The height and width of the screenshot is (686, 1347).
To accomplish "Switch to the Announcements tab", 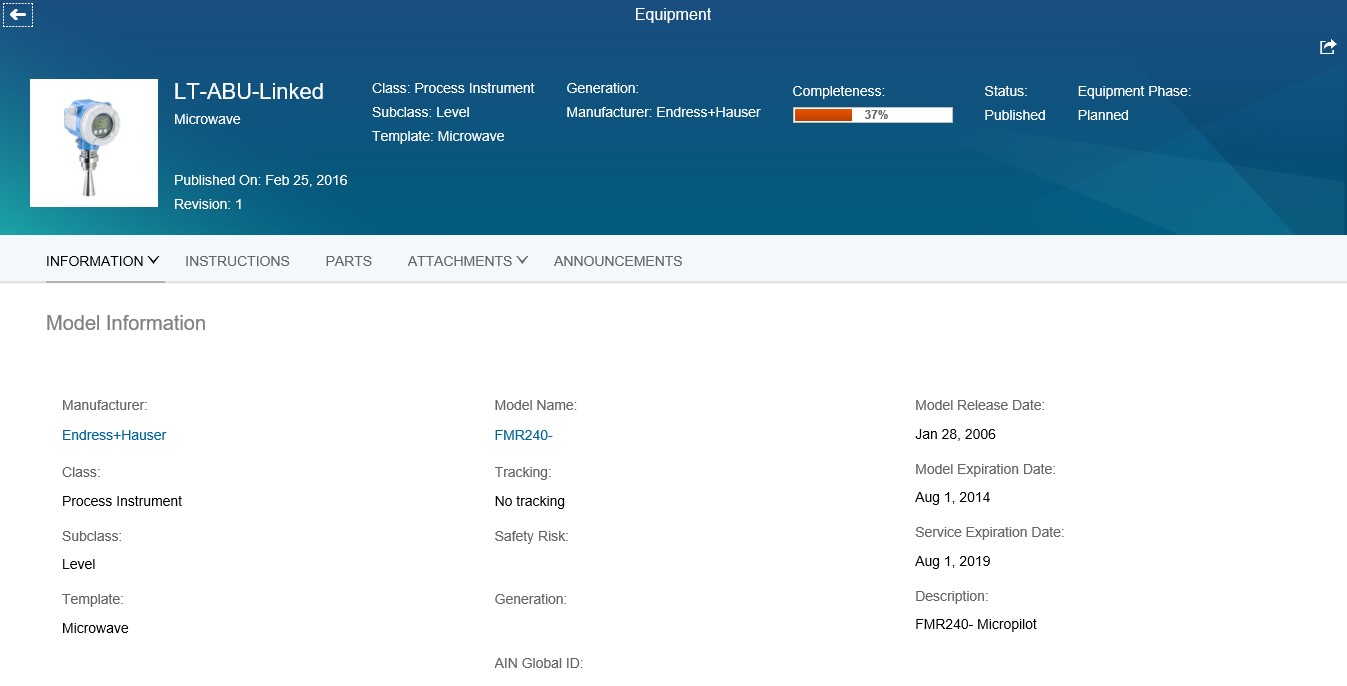I will coord(618,261).
